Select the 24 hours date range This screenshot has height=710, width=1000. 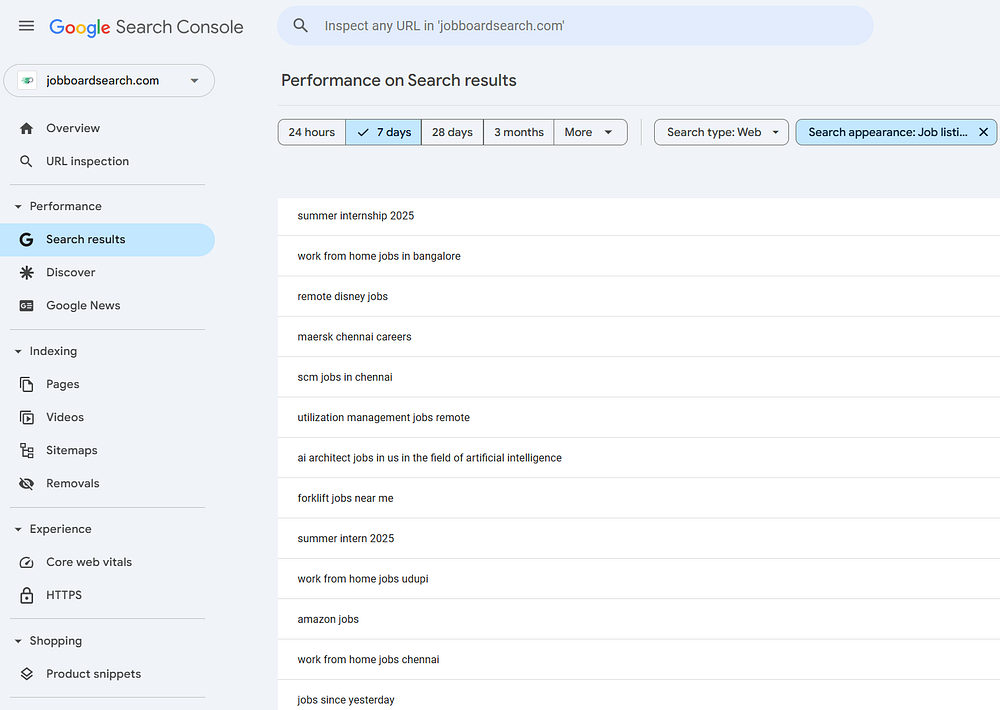coord(312,132)
